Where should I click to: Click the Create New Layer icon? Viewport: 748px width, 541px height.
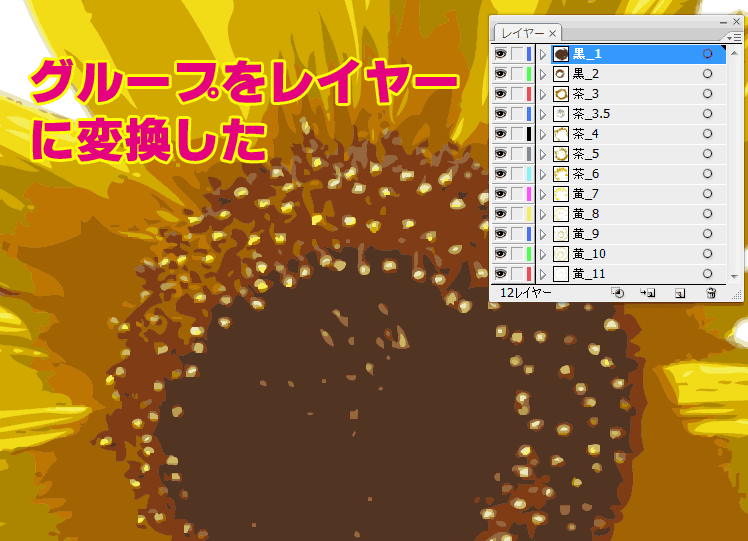tap(680, 293)
